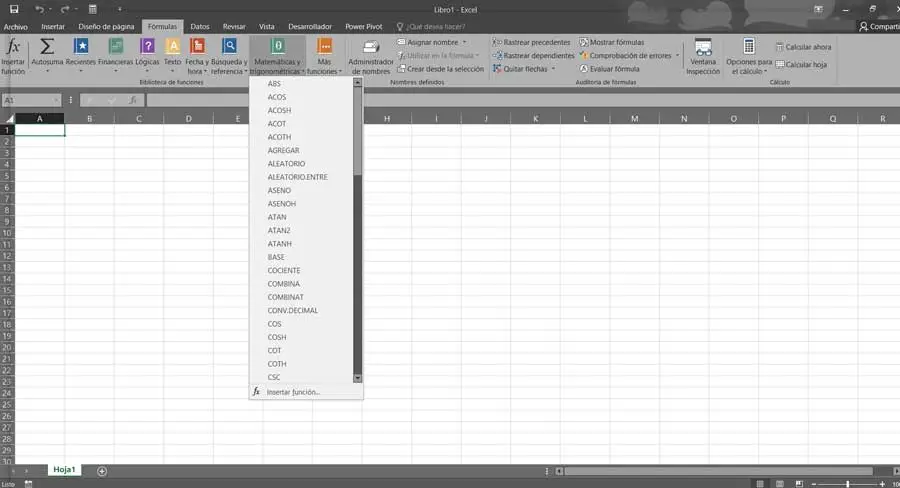Click the Select All corner triangle
This screenshot has width=900, height=488.
[8, 118]
